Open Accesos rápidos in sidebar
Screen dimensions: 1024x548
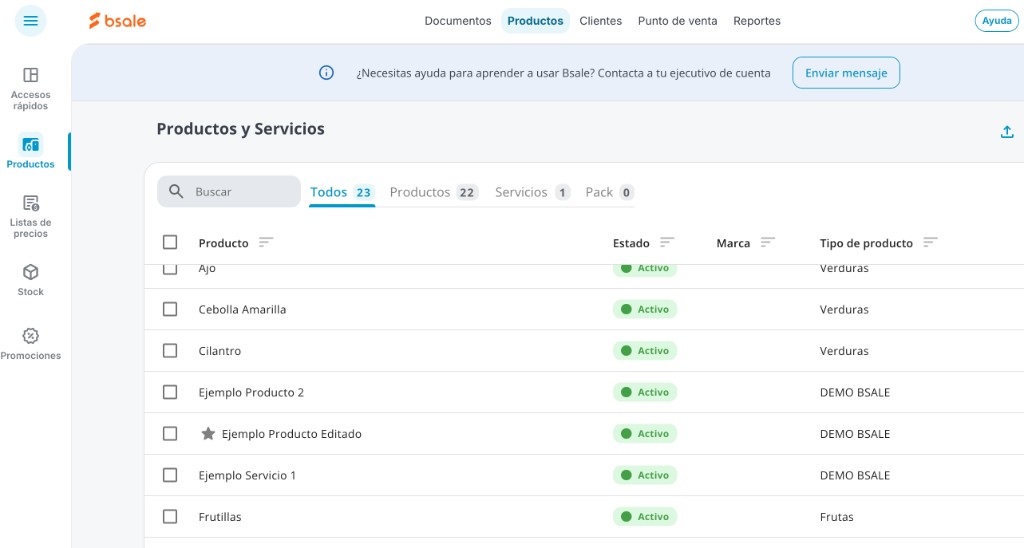pyautogui.click(x=31, y=89)
